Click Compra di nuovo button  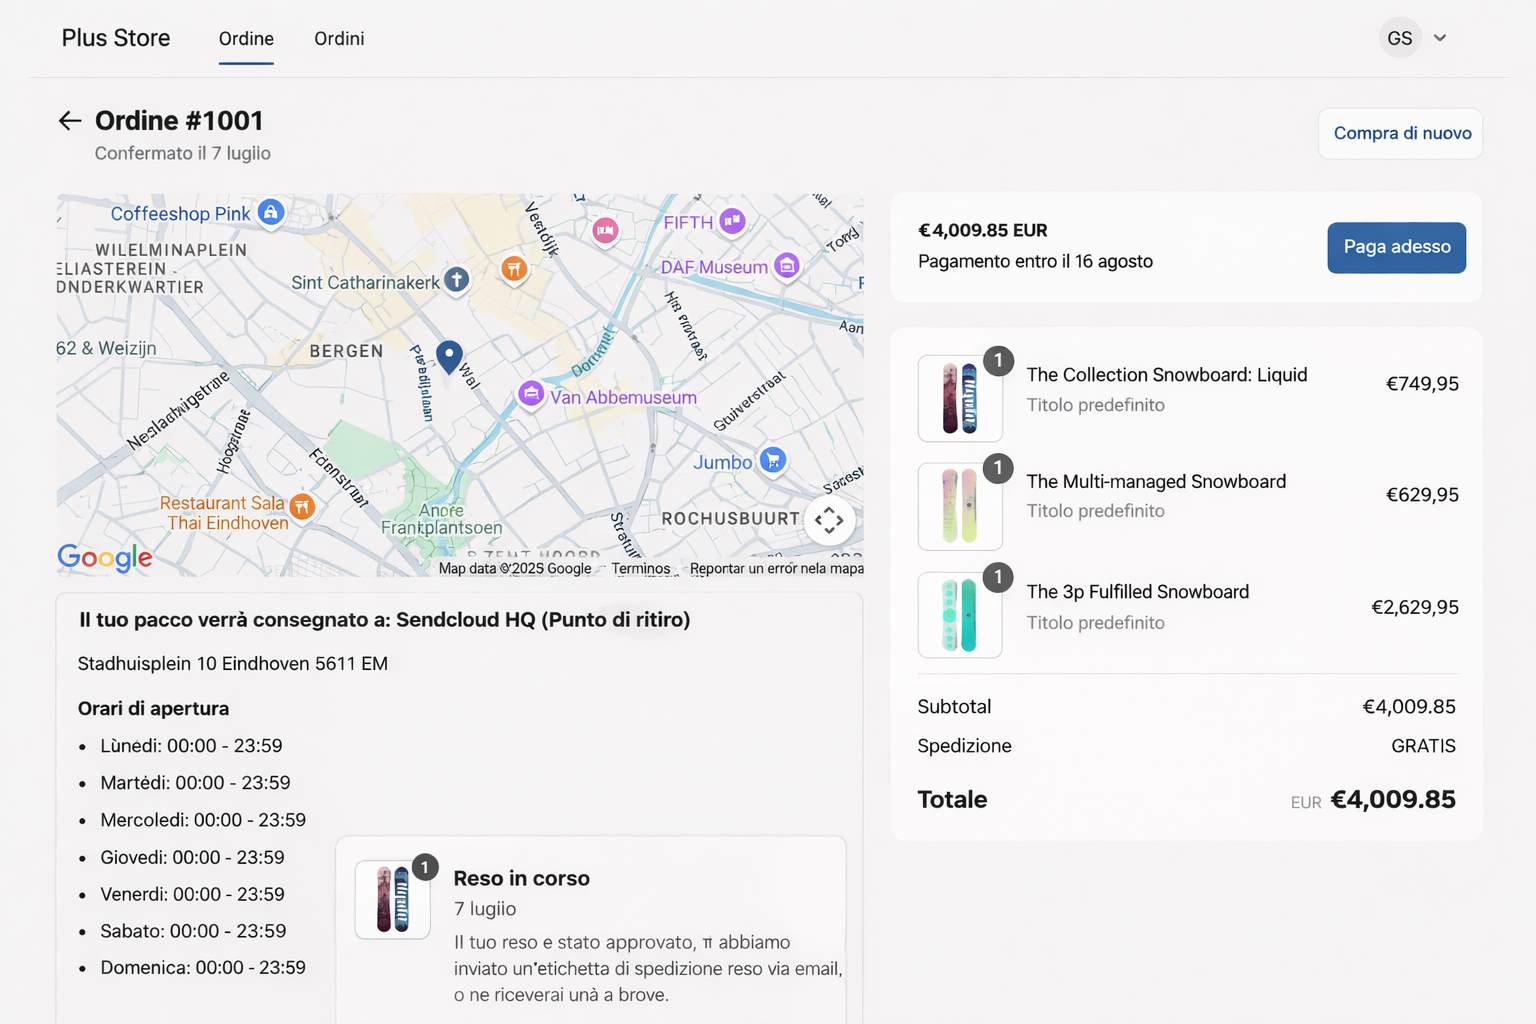[x=1401, y=133]
